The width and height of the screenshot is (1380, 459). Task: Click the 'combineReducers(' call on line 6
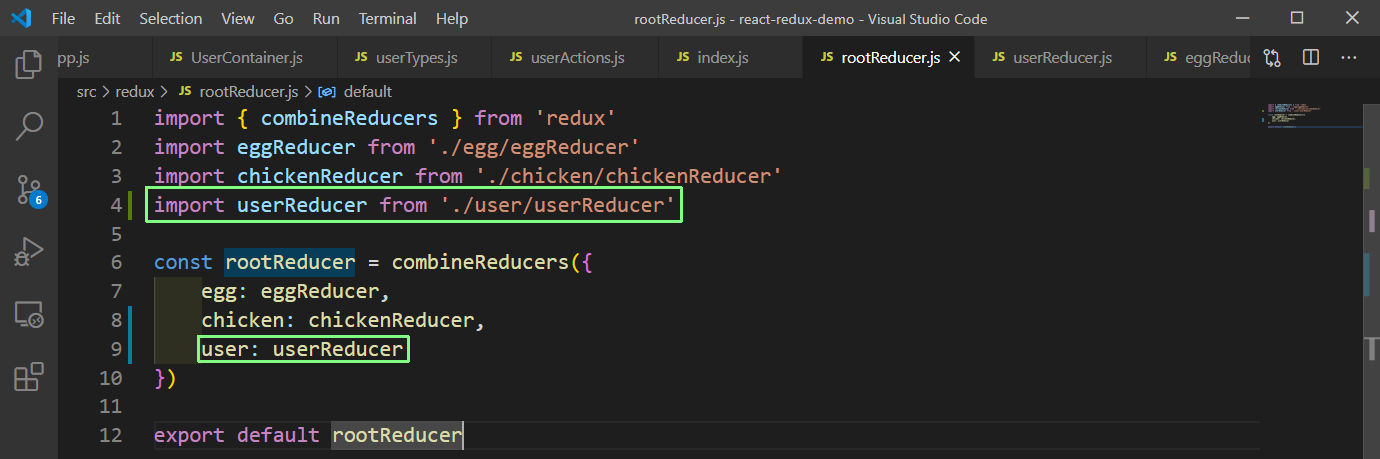click(x=485, y=263)
